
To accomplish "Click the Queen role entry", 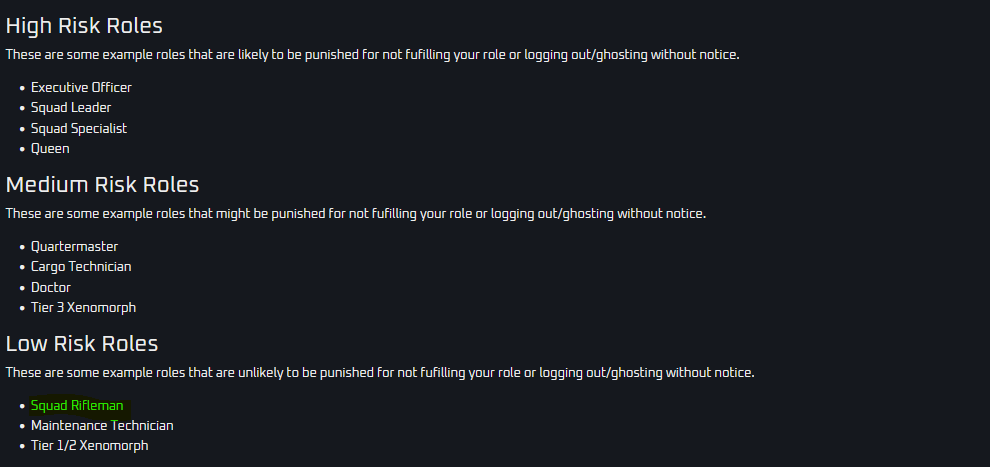I will tap(50, 149).
